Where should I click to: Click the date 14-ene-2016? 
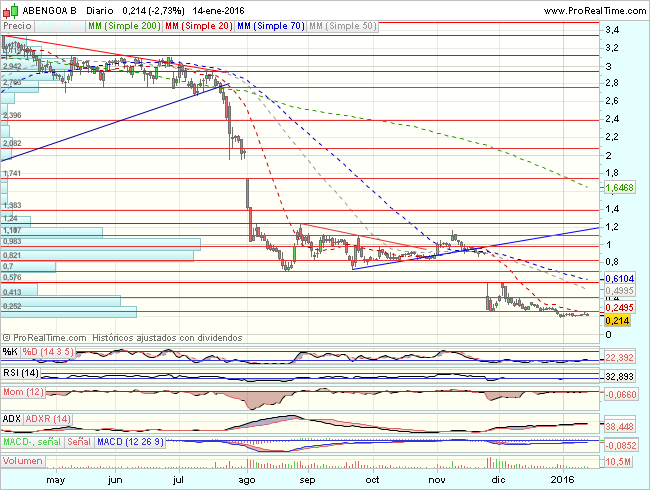(x=218, y=11)
